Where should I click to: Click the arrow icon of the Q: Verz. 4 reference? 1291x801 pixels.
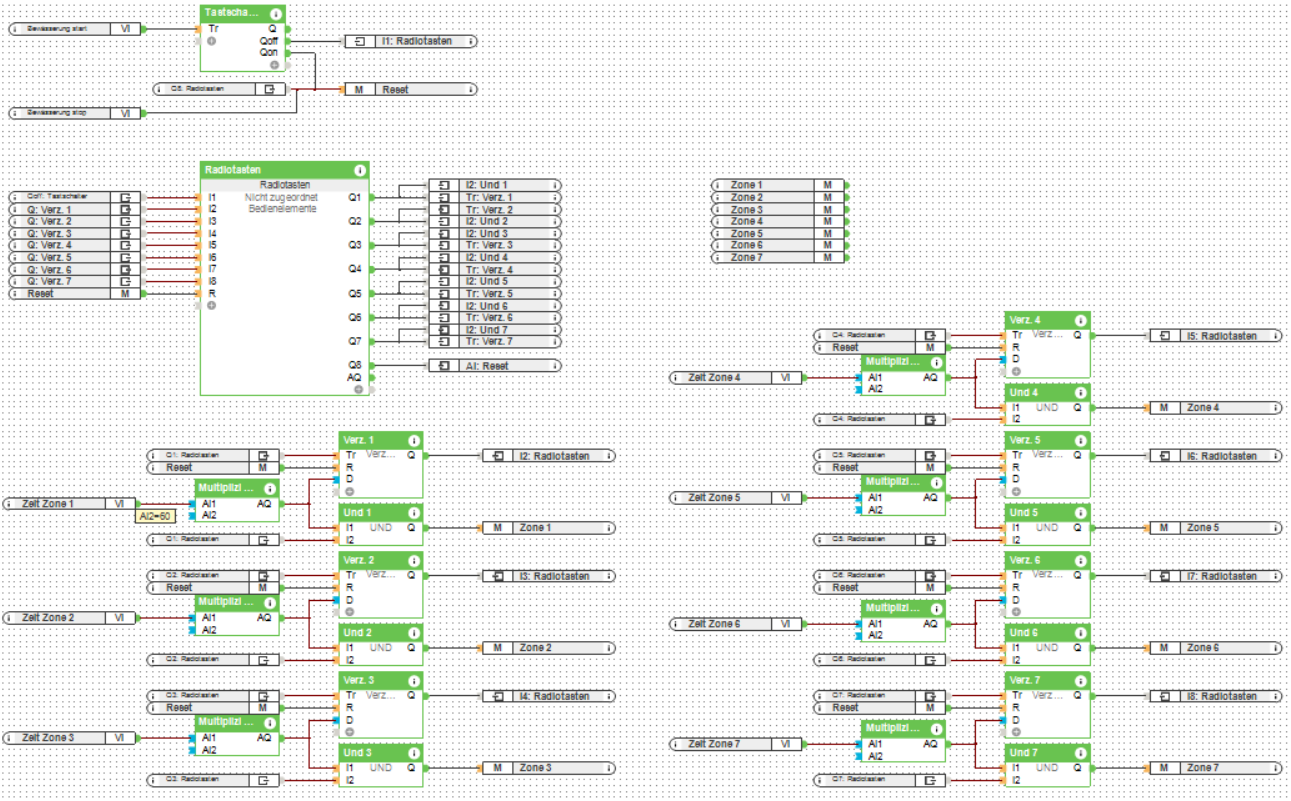point(126,245)
